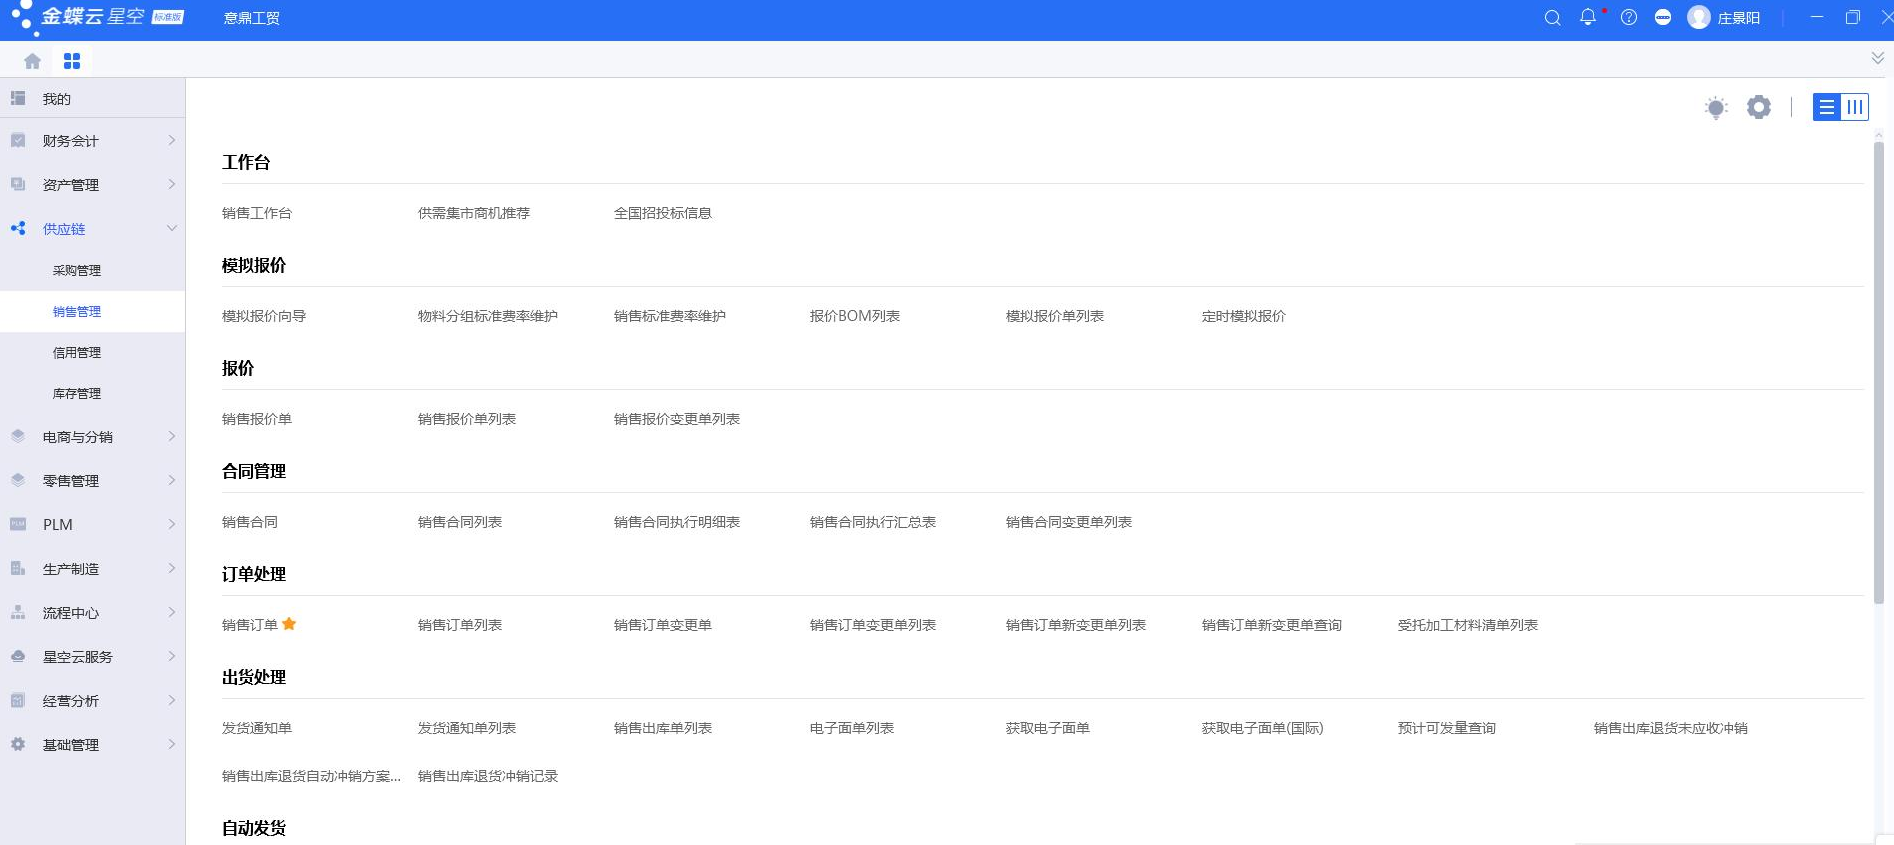Image resolution: width=1894 pixels, height=845 pixels.
Task: Select 销售管理 in the sidebar
Action: pos(77,311)
